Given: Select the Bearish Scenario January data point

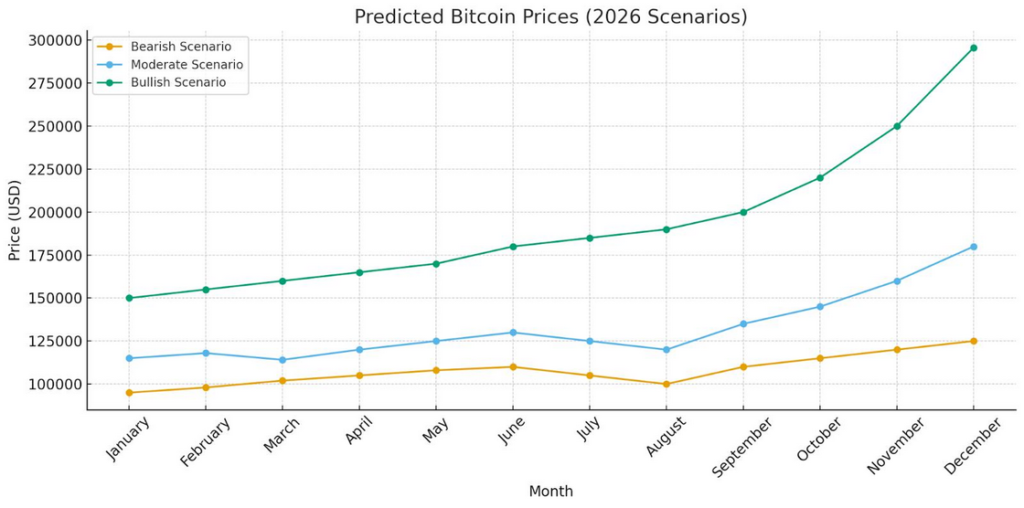Looking at the screenshot, I should pos(129,393).
